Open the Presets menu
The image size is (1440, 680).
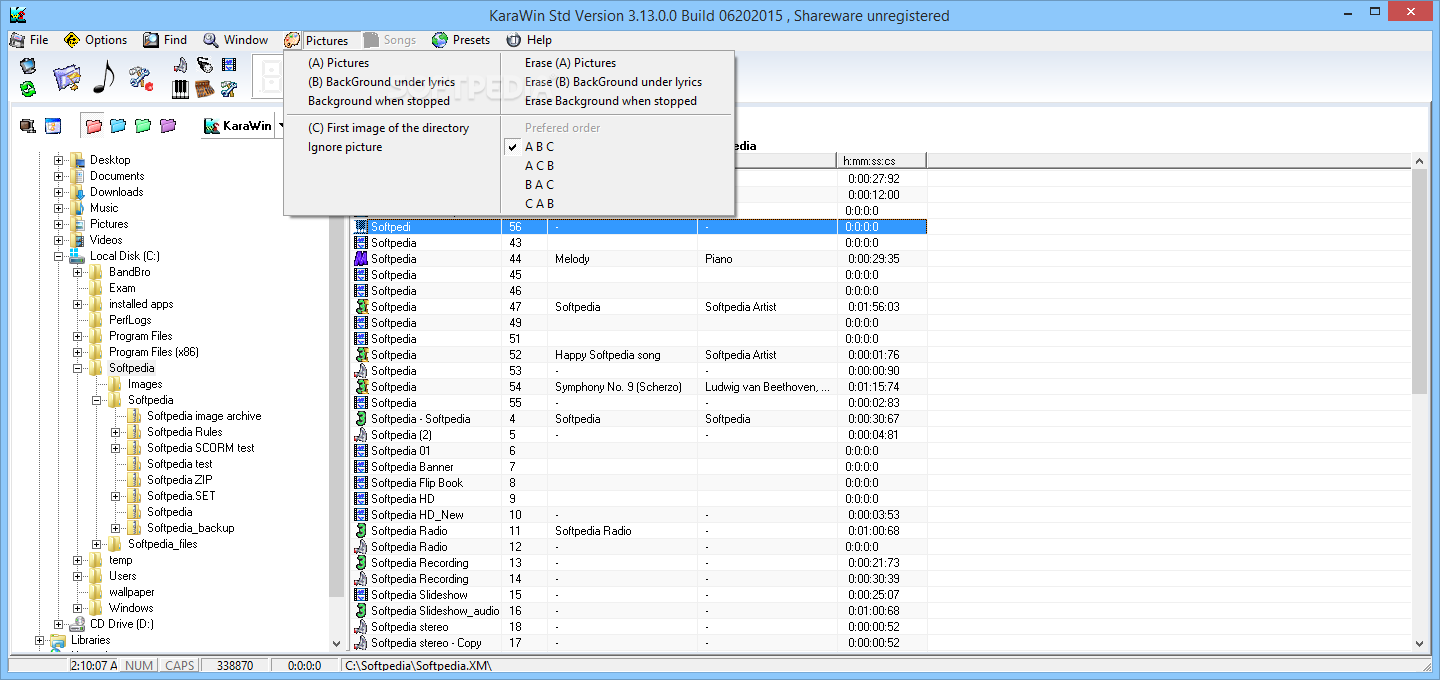click(461, 40)
